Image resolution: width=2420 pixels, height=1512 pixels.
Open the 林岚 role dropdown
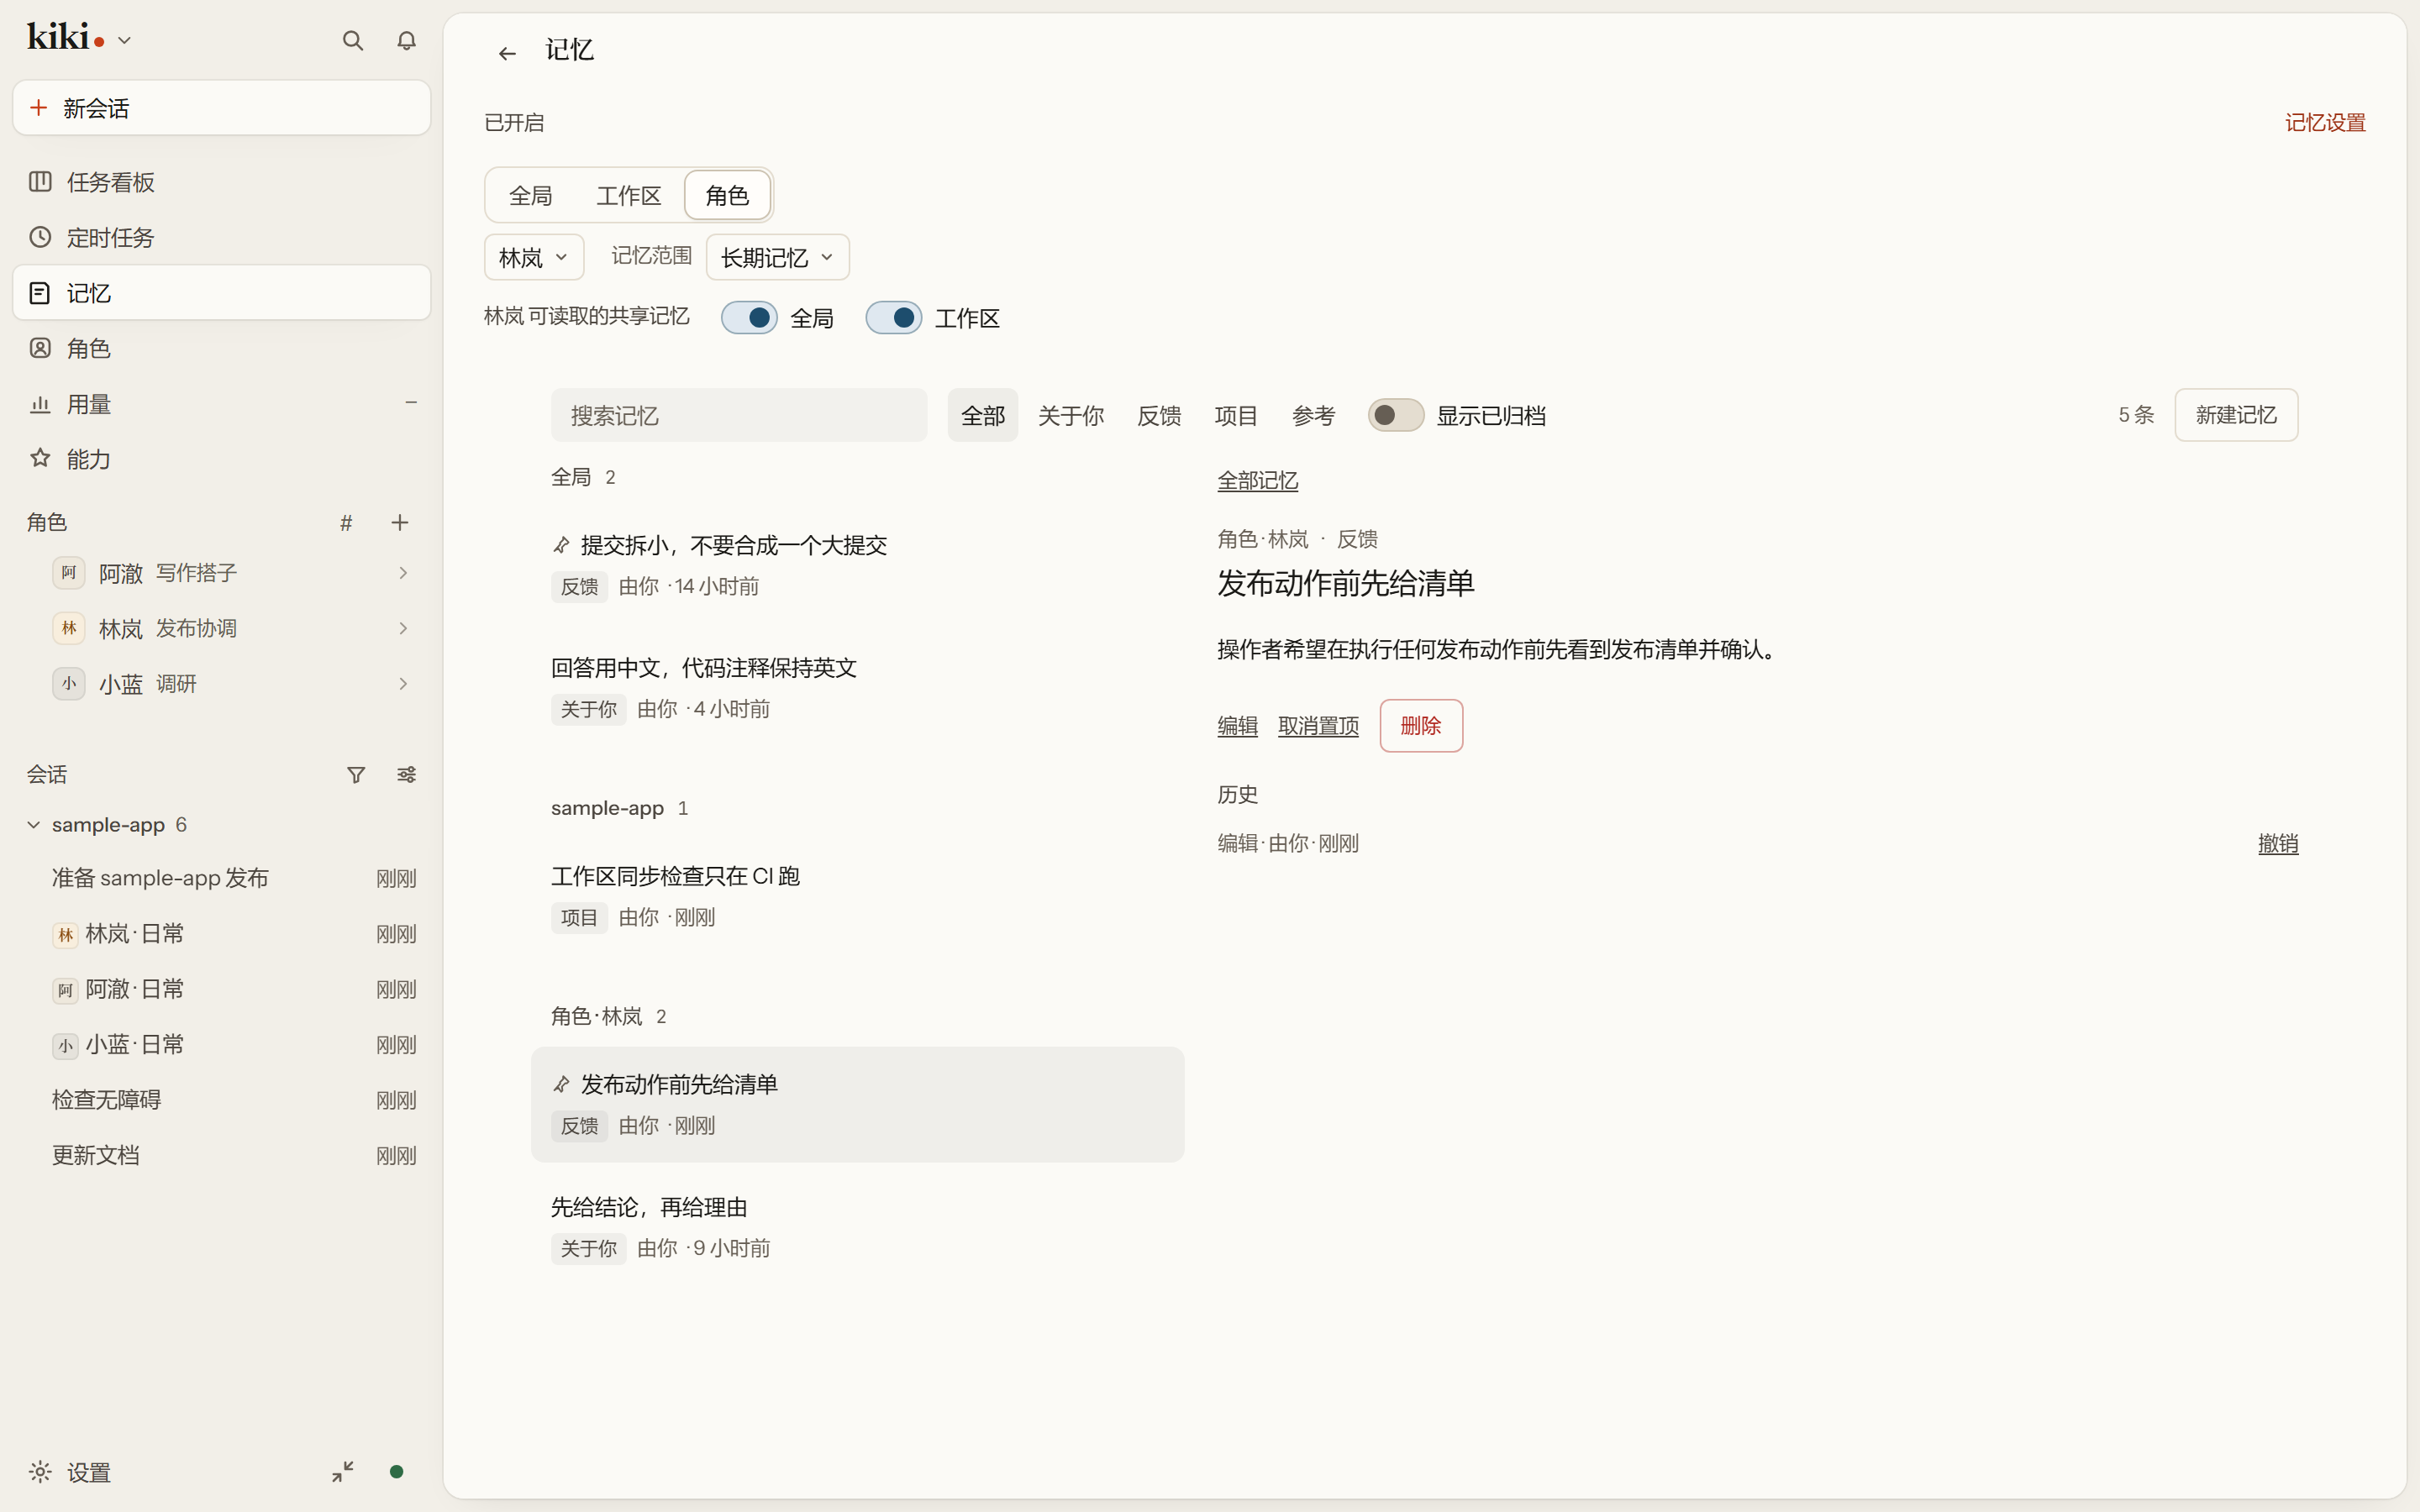(533, 257)
